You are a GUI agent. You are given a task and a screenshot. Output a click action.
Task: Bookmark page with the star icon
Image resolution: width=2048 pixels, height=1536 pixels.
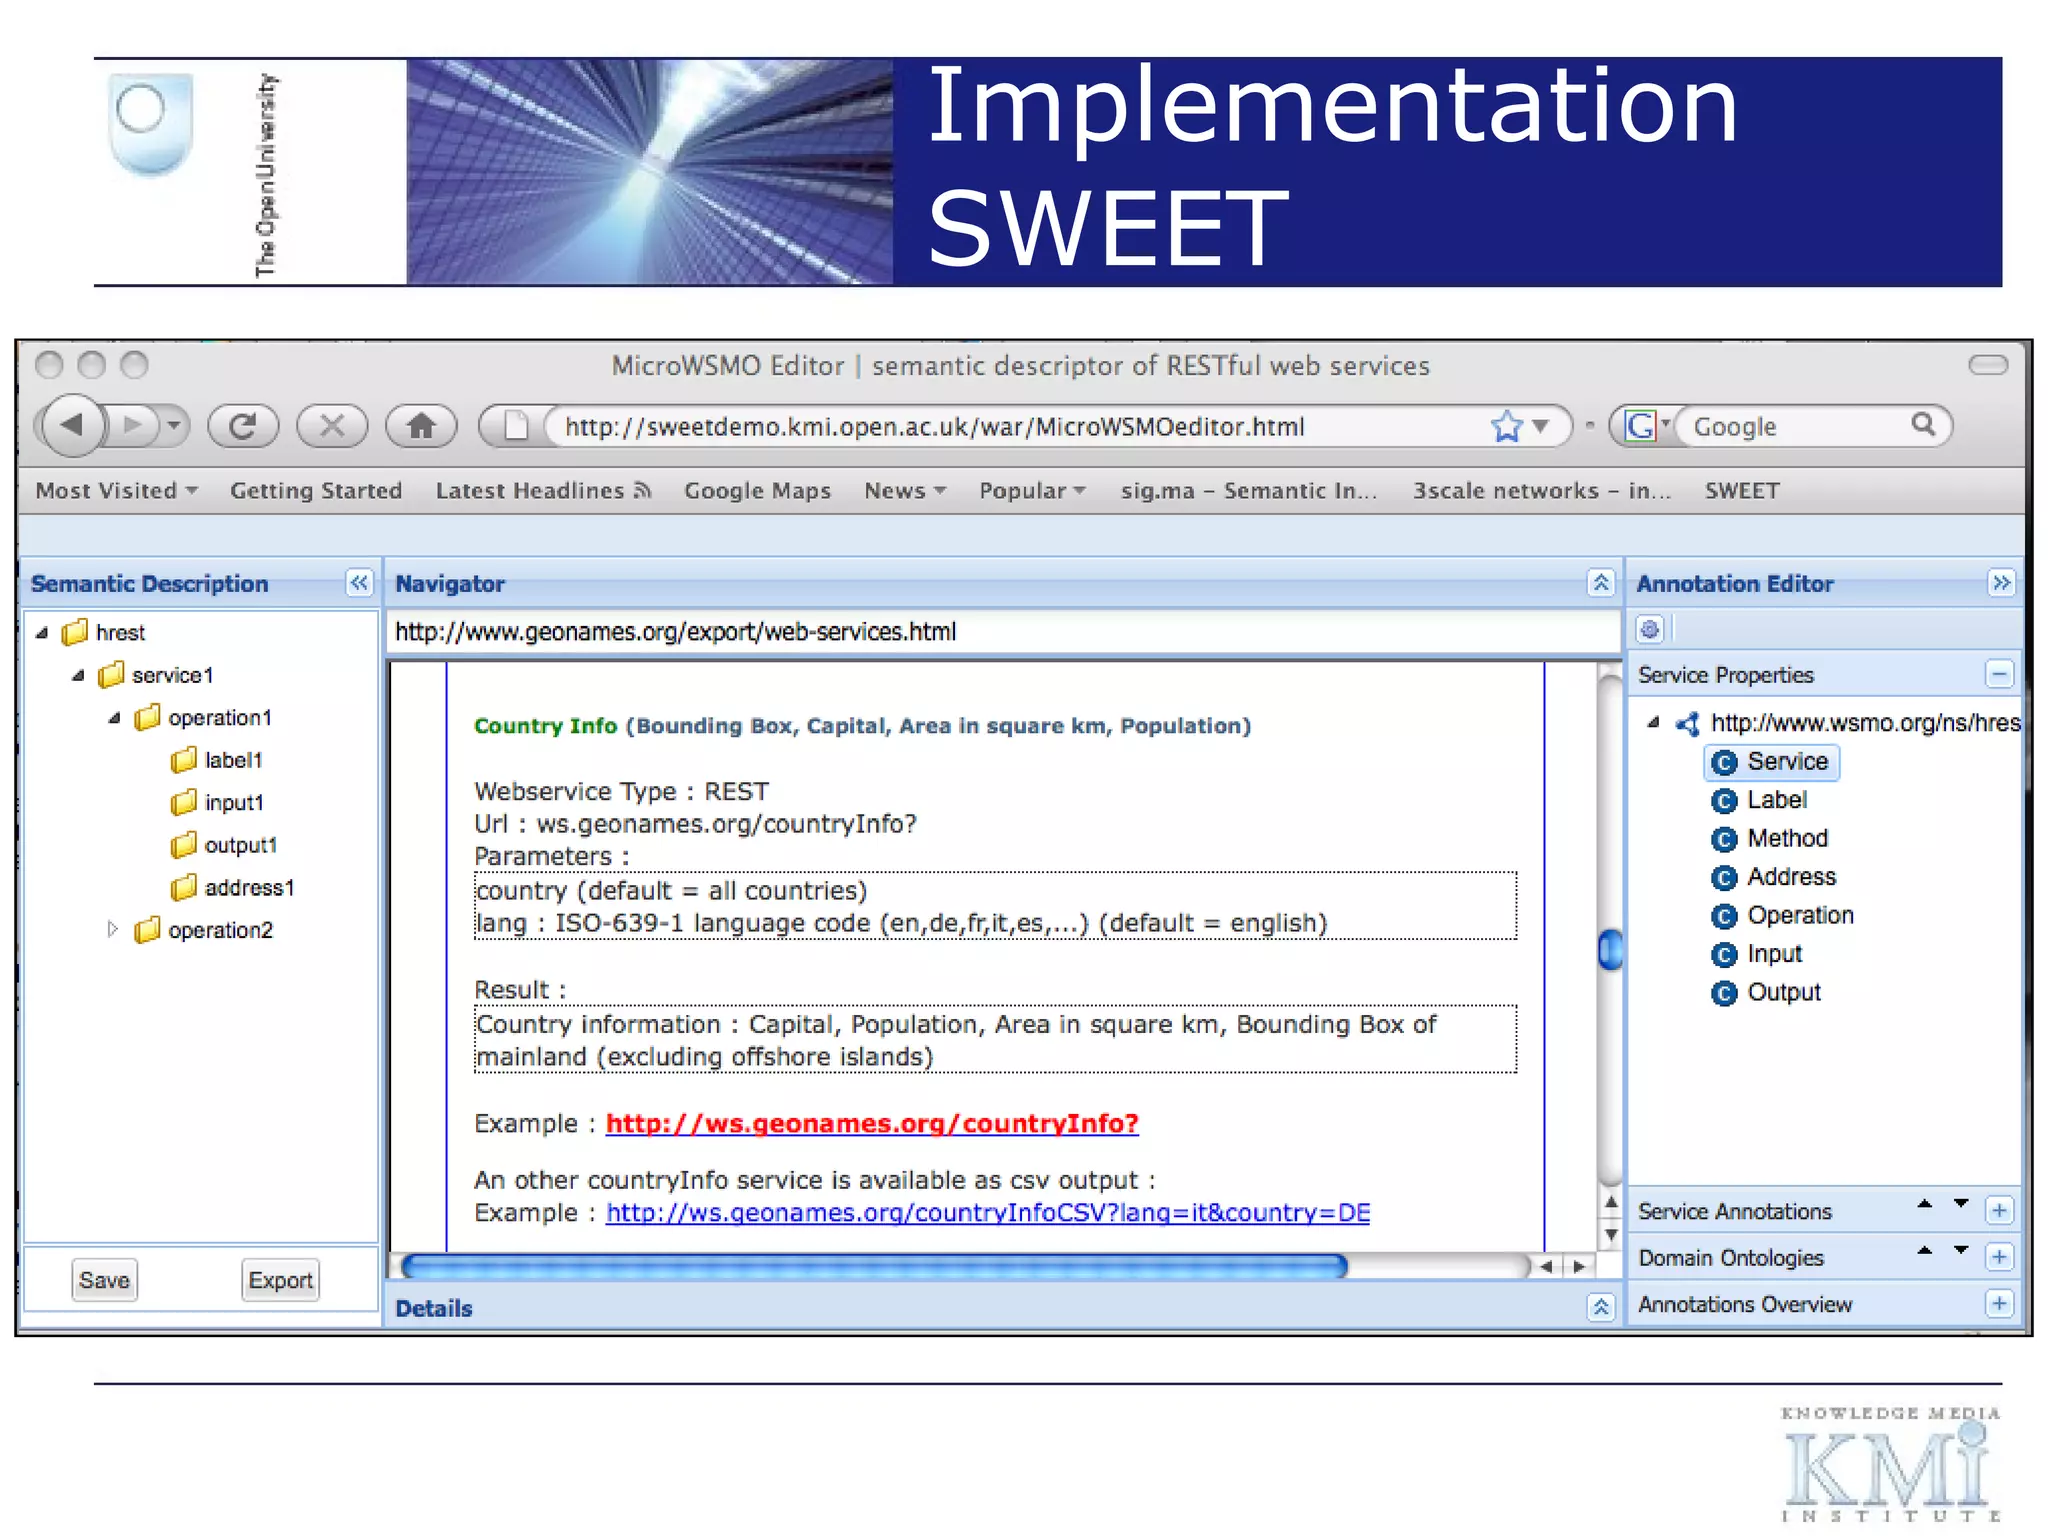pos(1506,427)
